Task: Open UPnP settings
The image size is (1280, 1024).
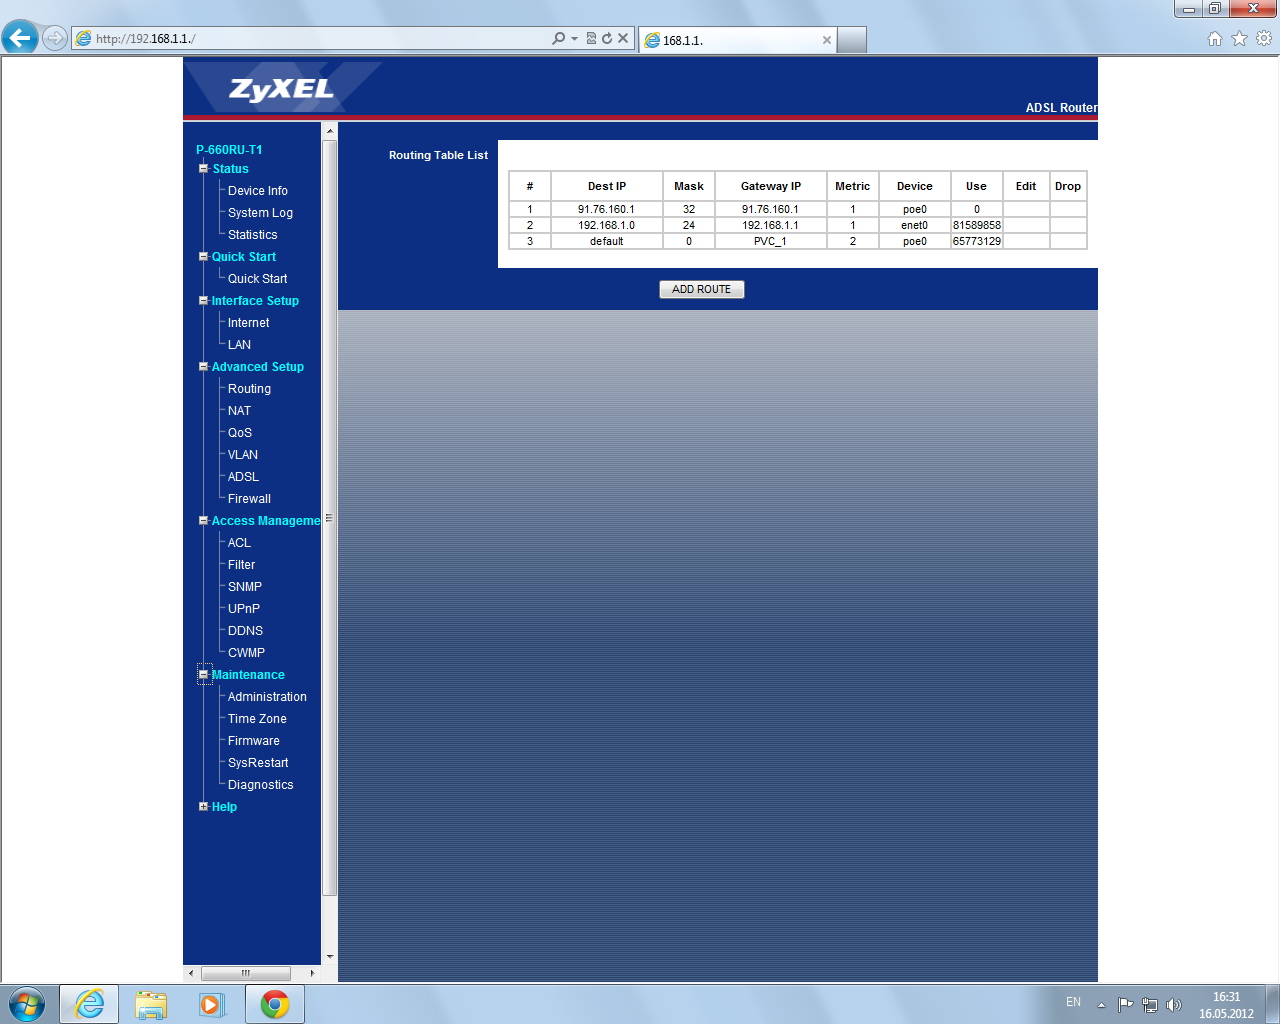Action: [x=244, y=609]
